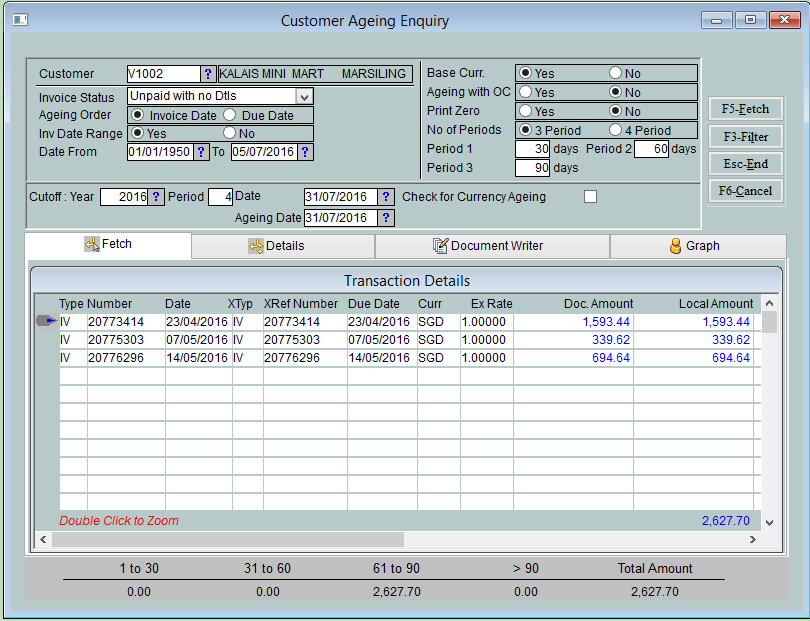Click the To date lookup question mark
Viewport: 810px width, 621px height.
[x=305, y=152]
